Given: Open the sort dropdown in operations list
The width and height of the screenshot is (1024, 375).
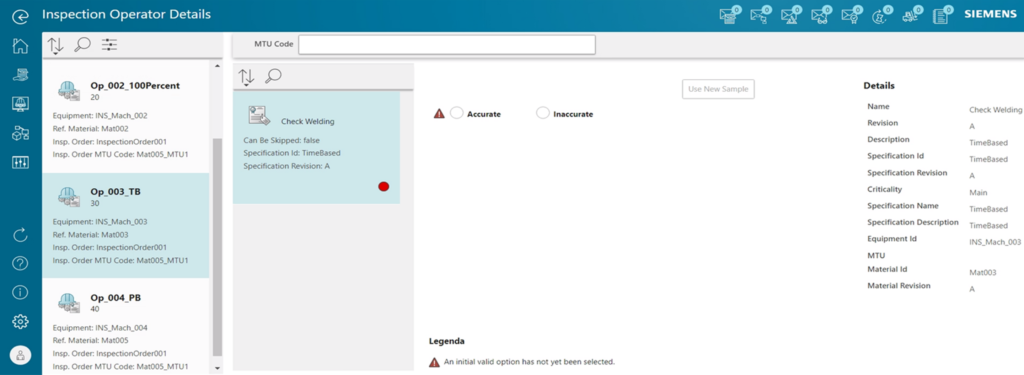Looking at the screenshot, I should (56, 45).
